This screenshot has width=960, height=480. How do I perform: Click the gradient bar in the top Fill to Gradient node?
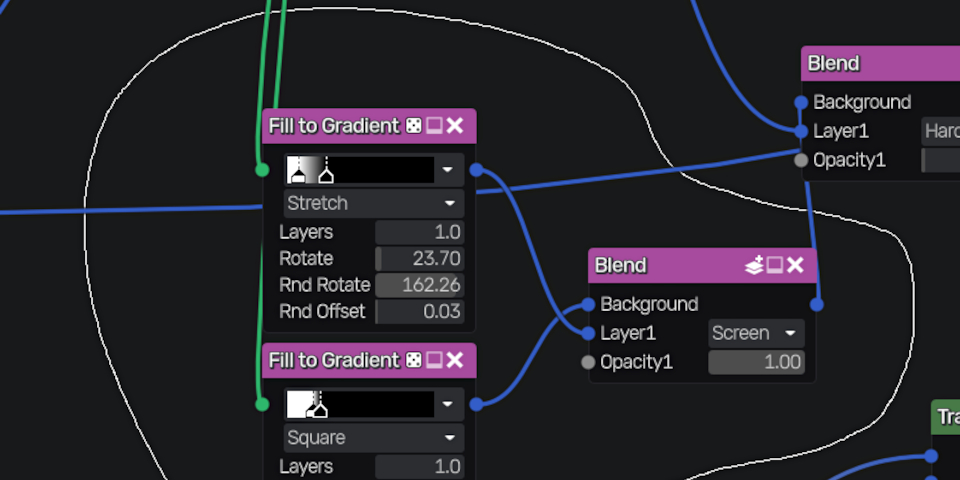[360, 170]
